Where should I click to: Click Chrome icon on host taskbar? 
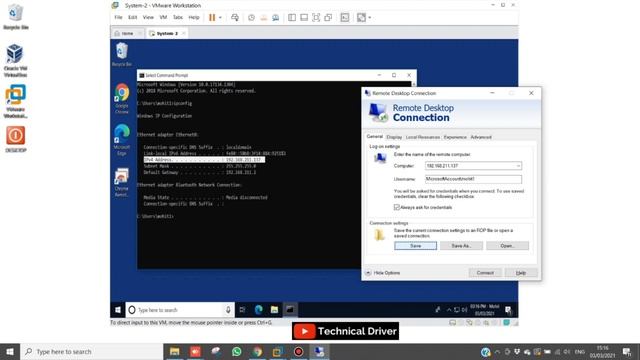click(257, 351)
